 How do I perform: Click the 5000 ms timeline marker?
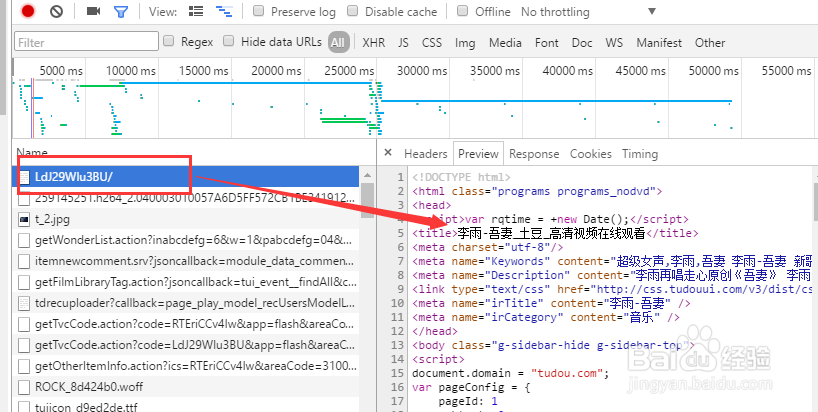(x=61, y=70)
